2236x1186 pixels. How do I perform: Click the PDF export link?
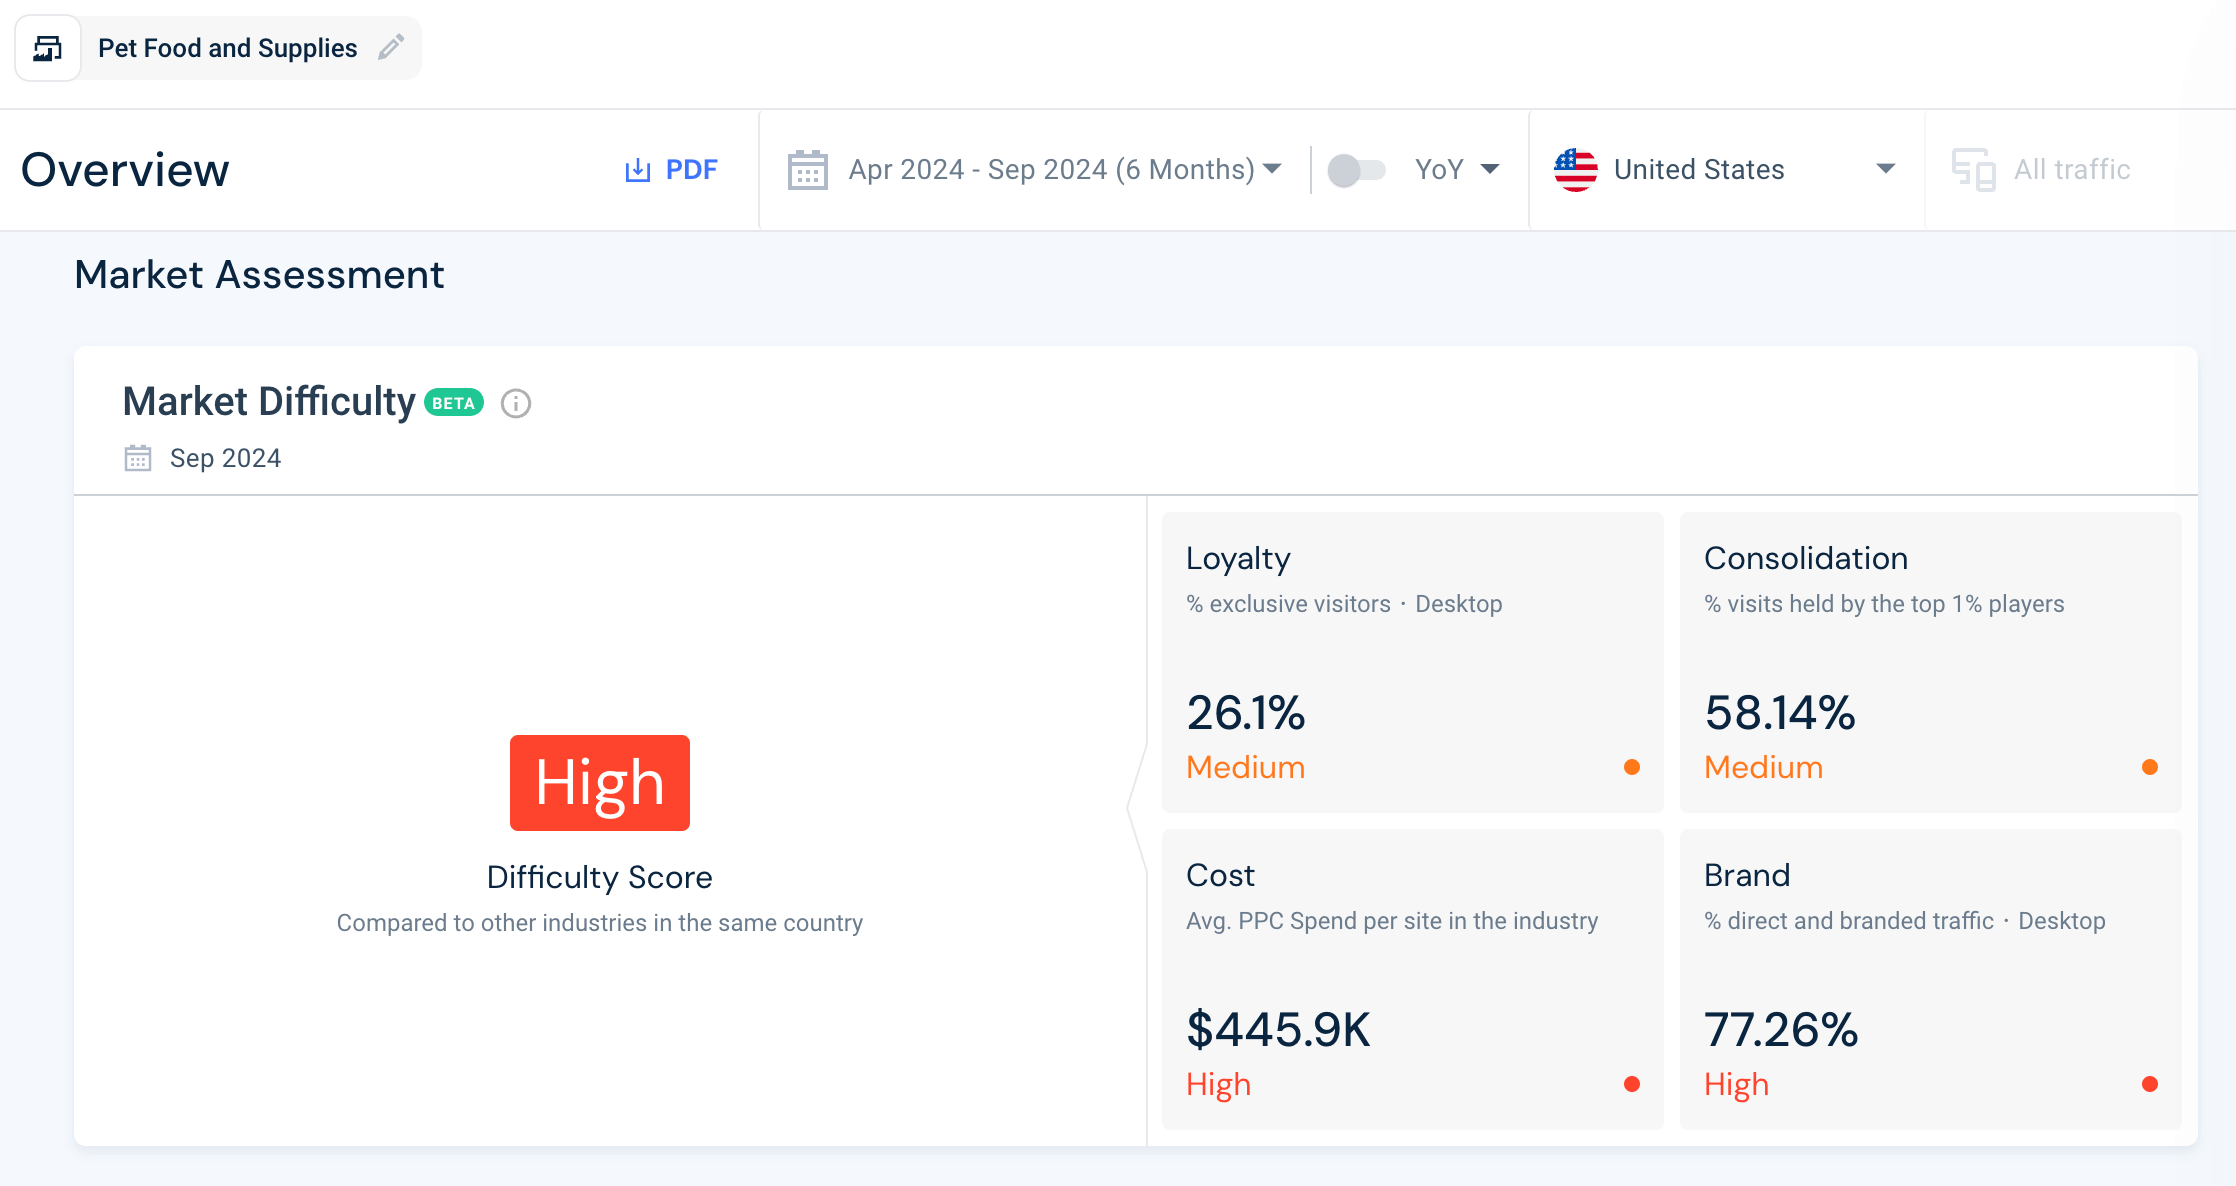click(x=690, y=170)
